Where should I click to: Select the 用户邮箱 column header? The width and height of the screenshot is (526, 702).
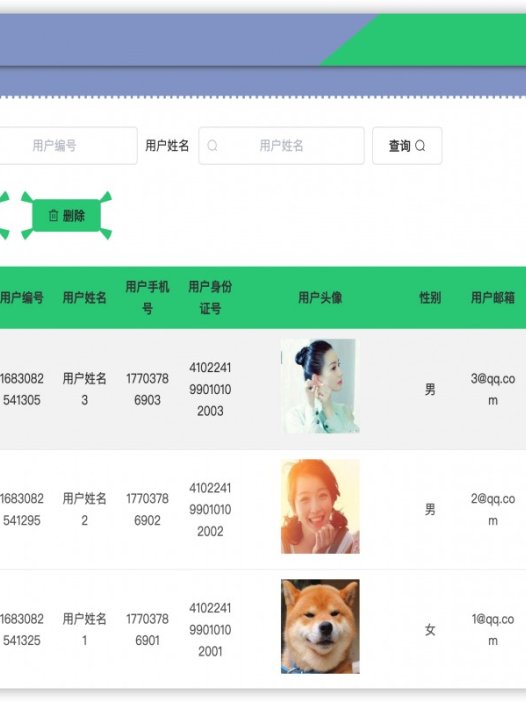[x=492, y=297]
